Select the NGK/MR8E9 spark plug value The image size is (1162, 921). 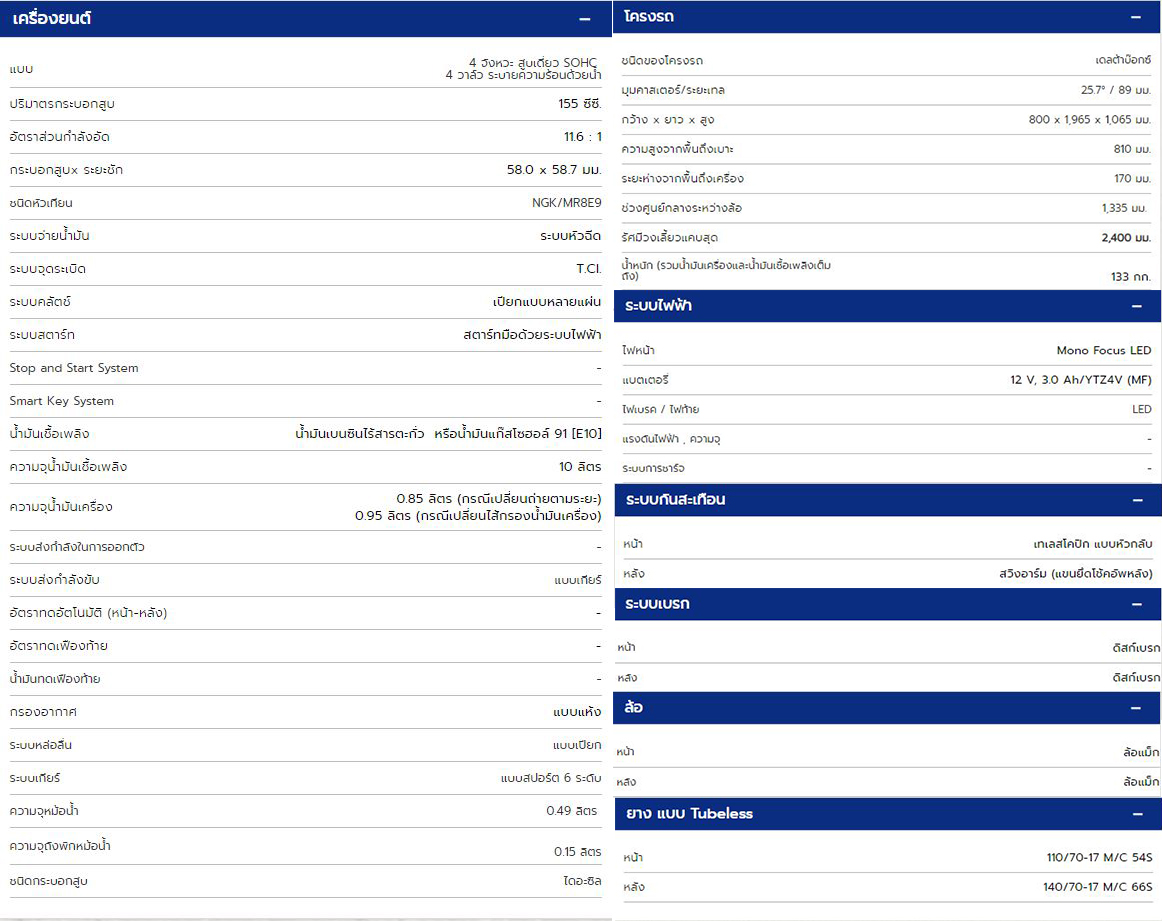pyautogui.click(x=566, y=203)
